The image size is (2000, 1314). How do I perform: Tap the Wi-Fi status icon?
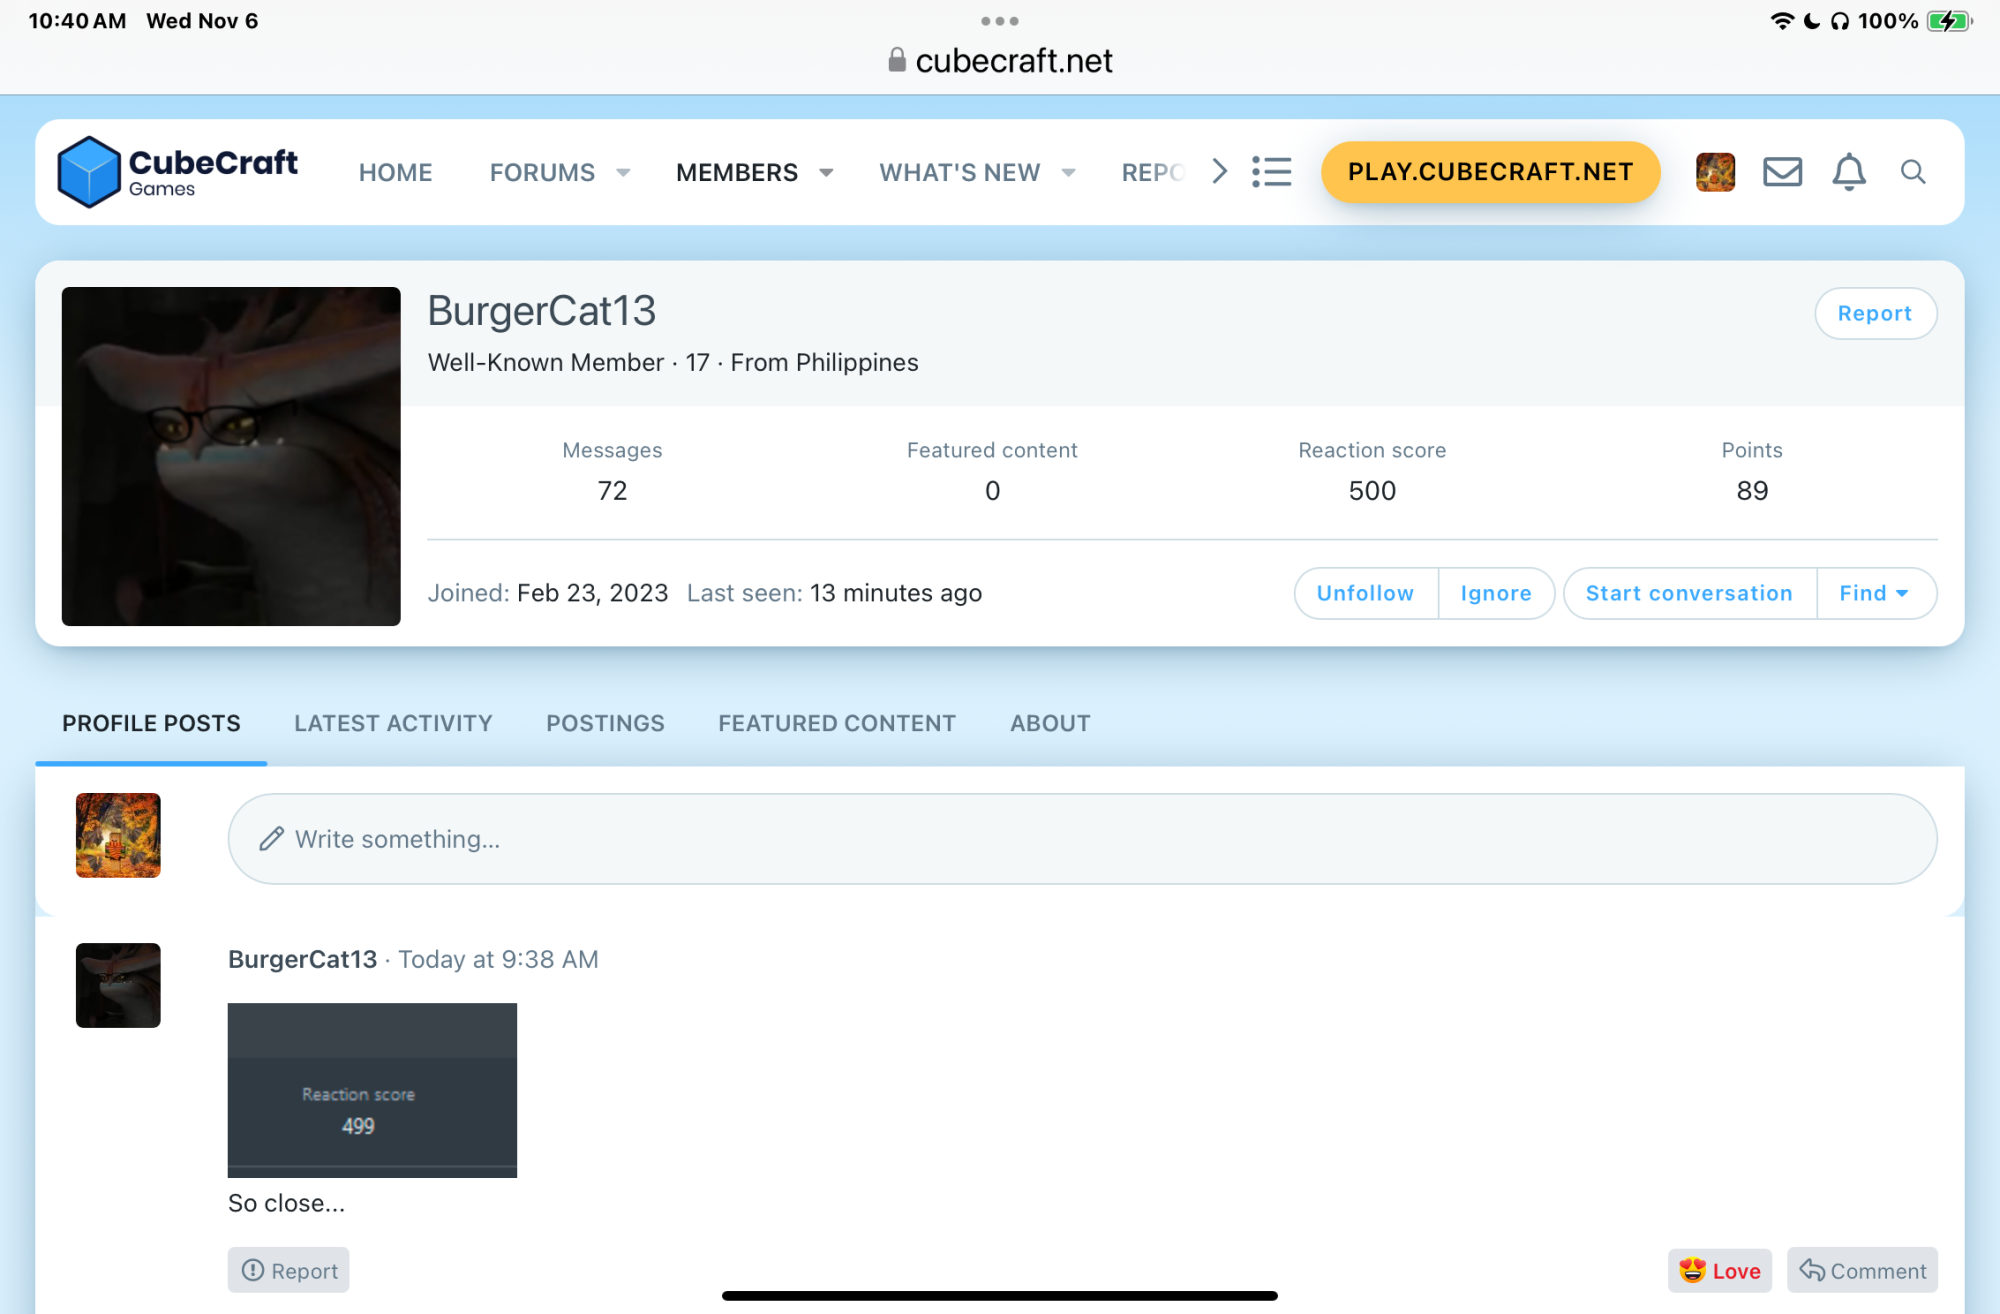pos(1782,21)
